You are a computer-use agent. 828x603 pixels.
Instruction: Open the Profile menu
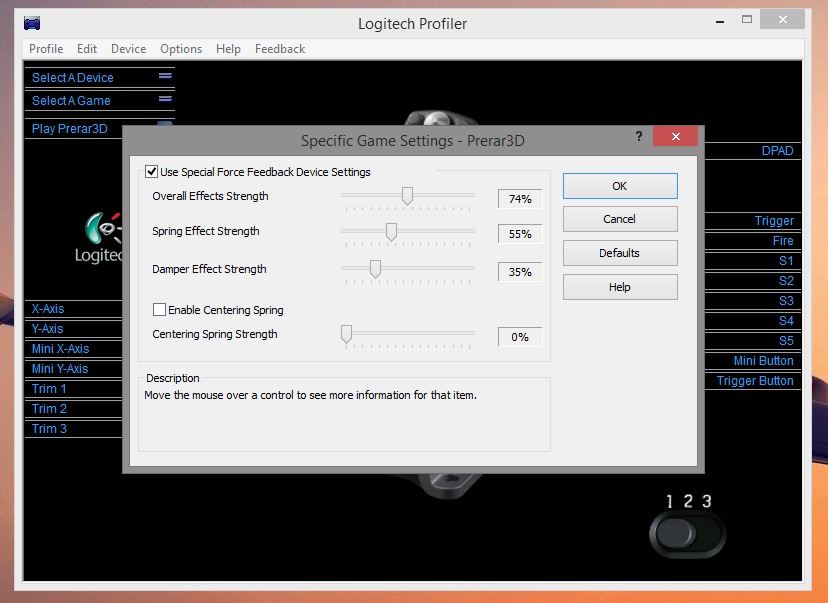46,49
